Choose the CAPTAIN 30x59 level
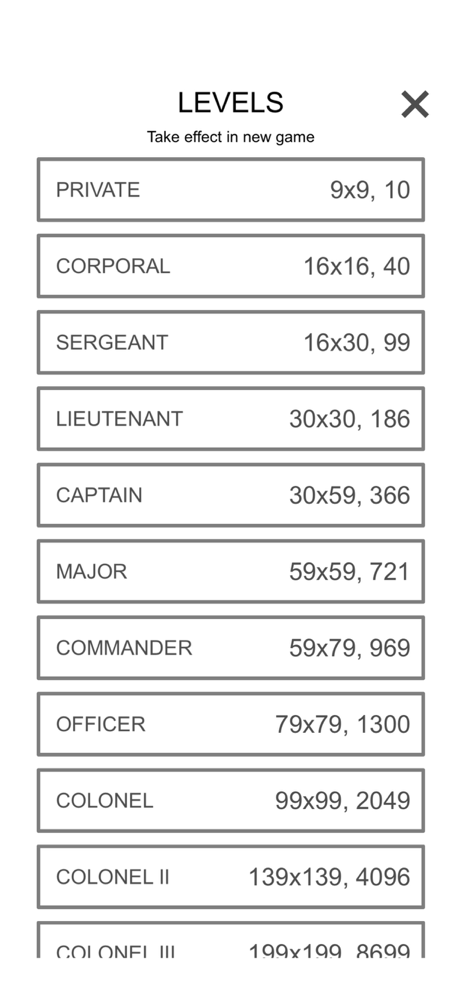 click(230, 495)
